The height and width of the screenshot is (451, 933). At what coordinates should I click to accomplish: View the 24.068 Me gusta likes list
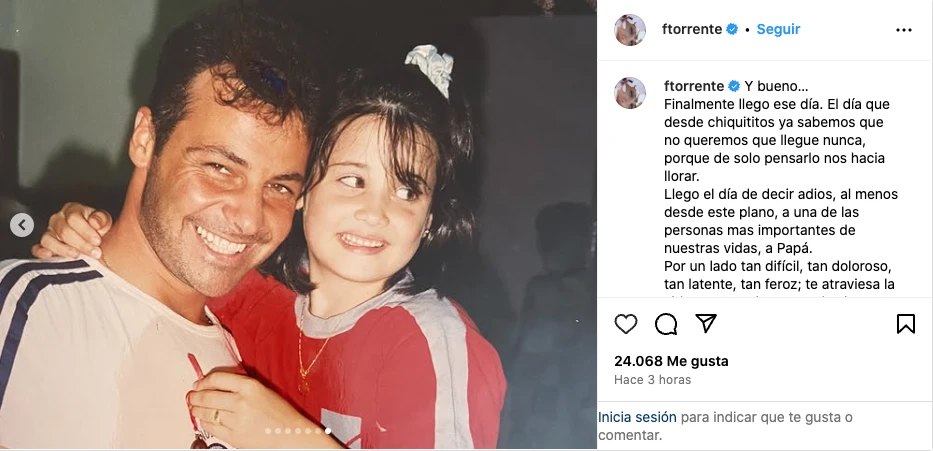pos(671,361)
